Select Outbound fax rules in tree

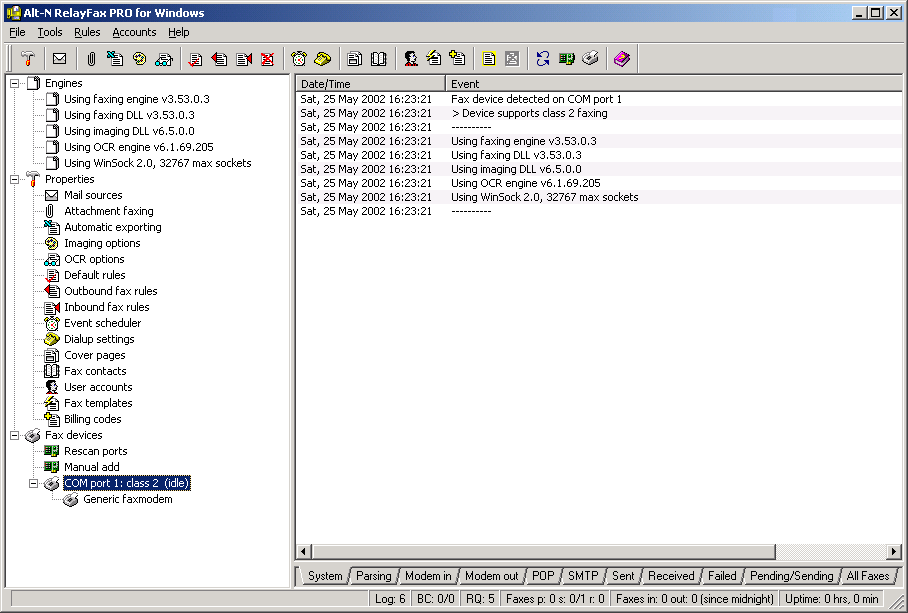point(110,291)
